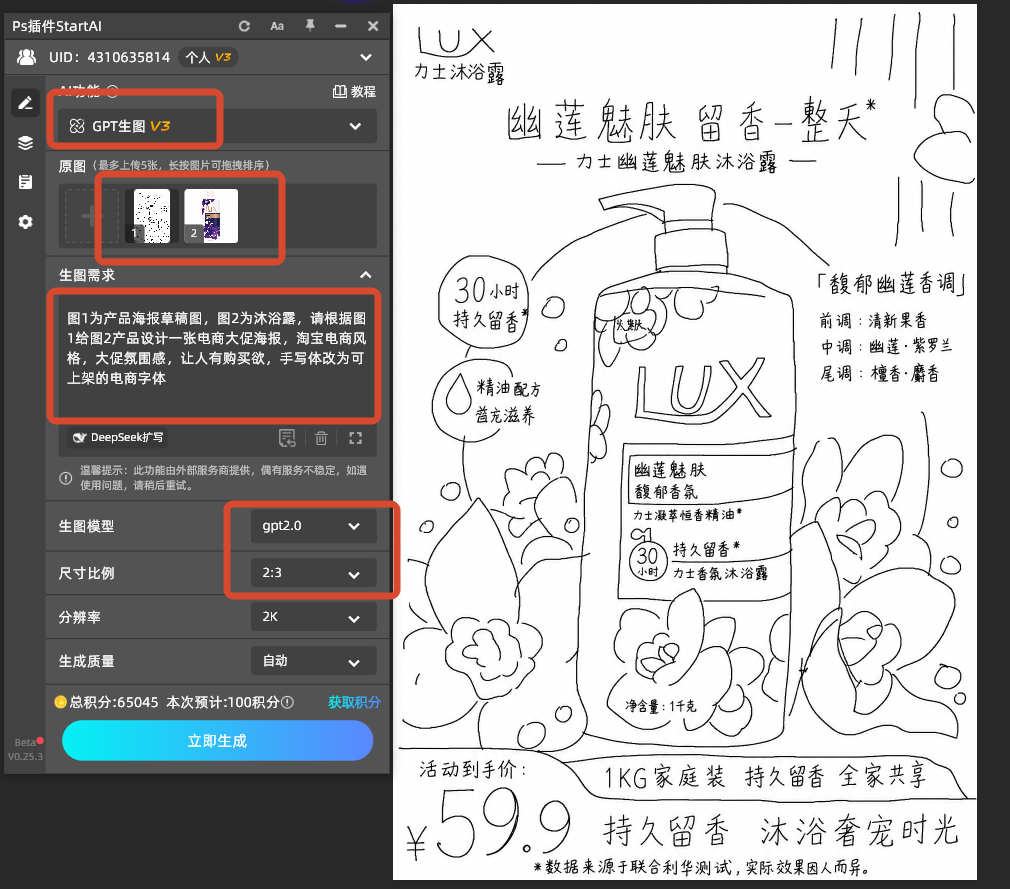
Task: Click the refresh icon in the StartAI header
Action: click(x=244, y=26)
